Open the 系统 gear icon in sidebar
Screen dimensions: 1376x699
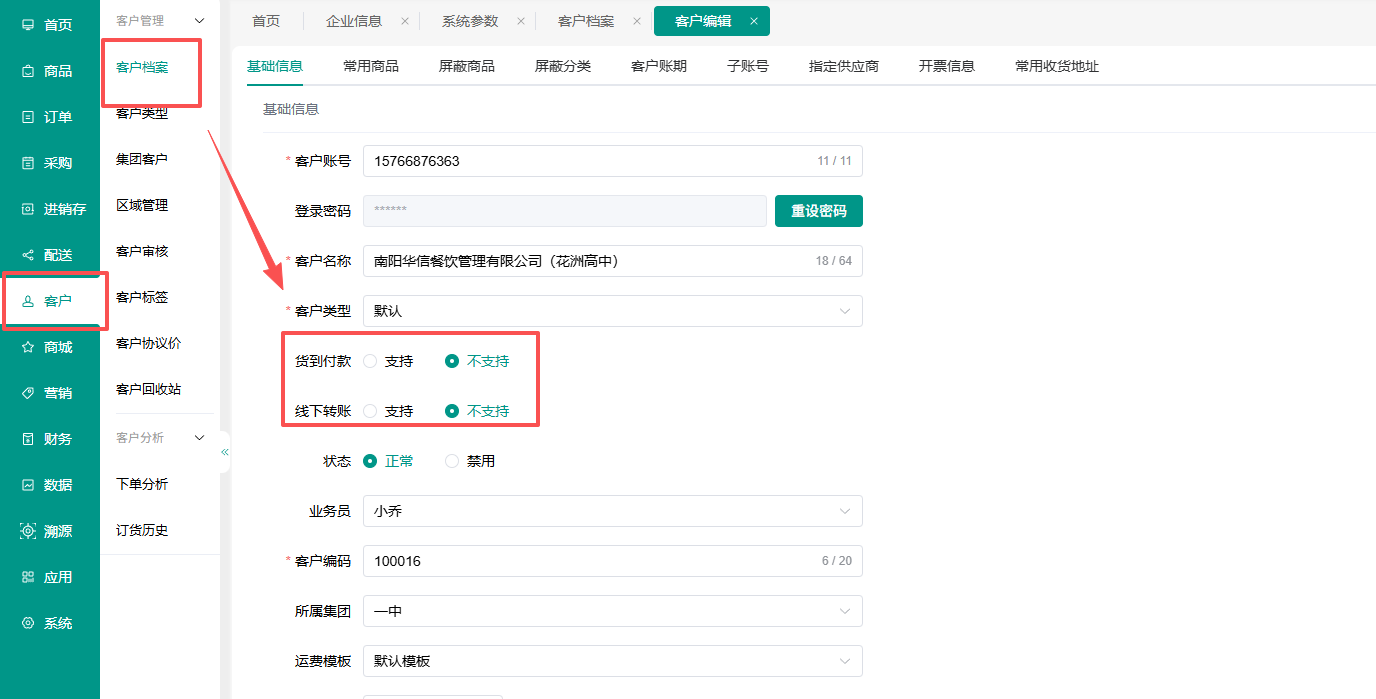28,623
